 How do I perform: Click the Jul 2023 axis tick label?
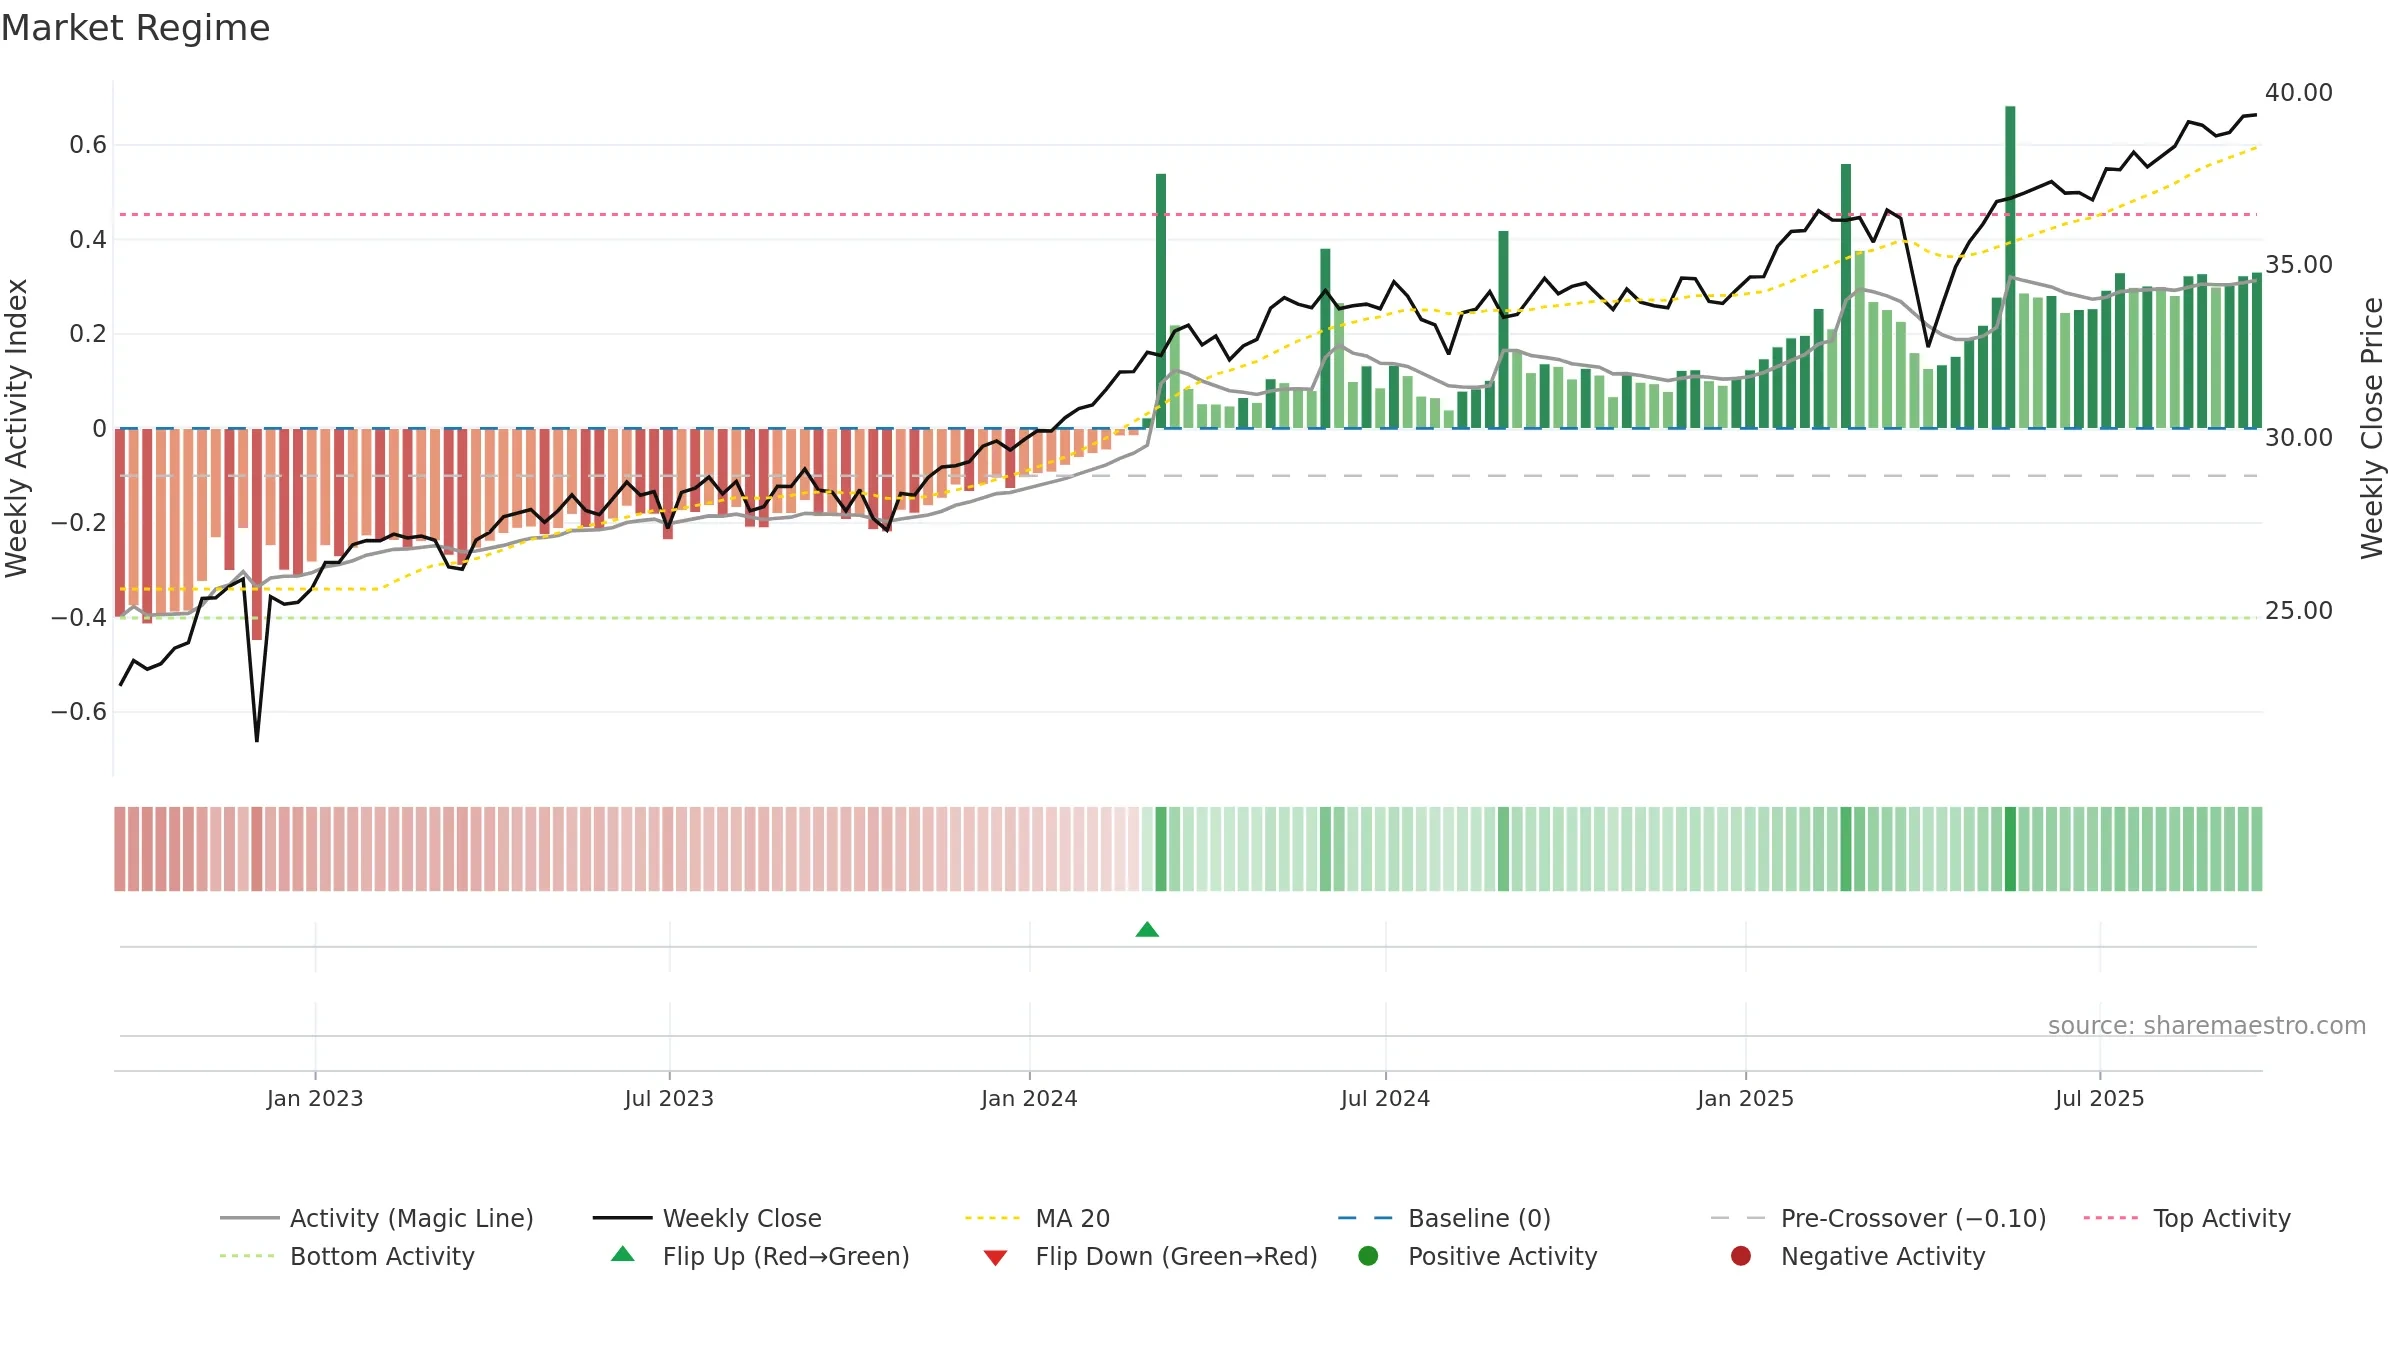(669, 1098)
